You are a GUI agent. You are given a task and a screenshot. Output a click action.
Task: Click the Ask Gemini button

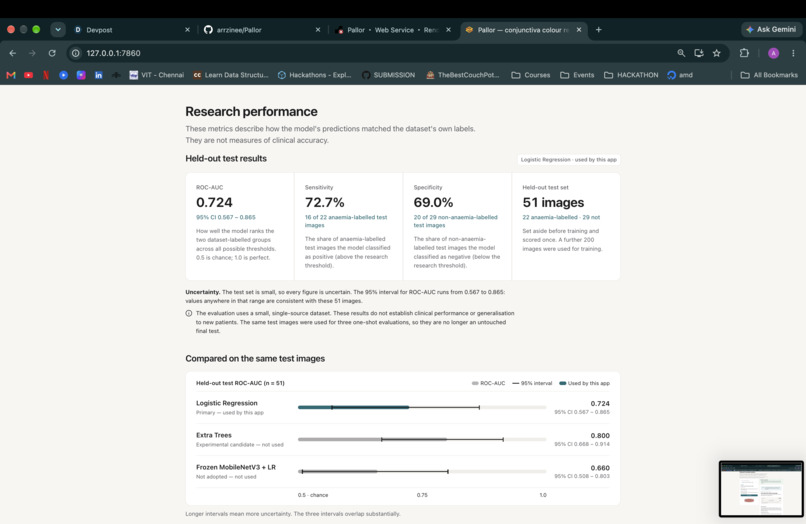771,30
